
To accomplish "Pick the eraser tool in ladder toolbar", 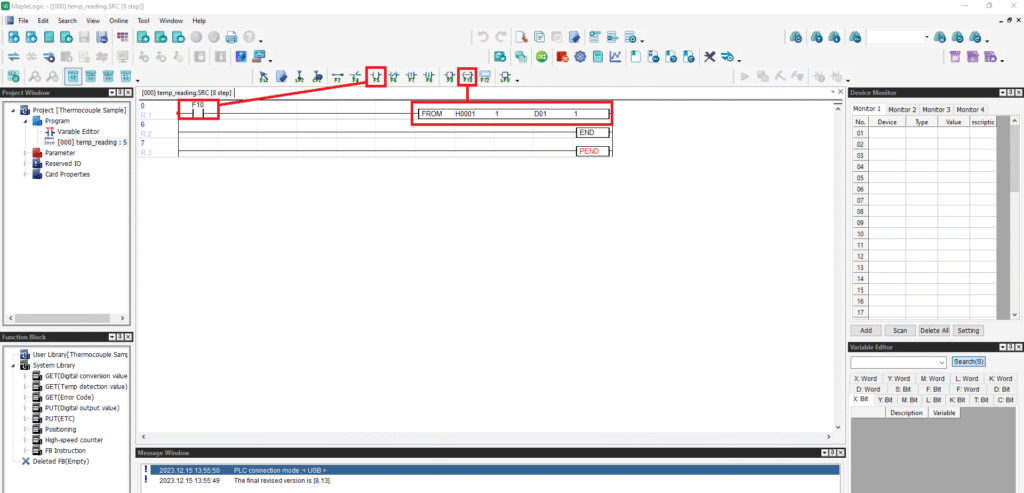I will [x=281, y=76].
